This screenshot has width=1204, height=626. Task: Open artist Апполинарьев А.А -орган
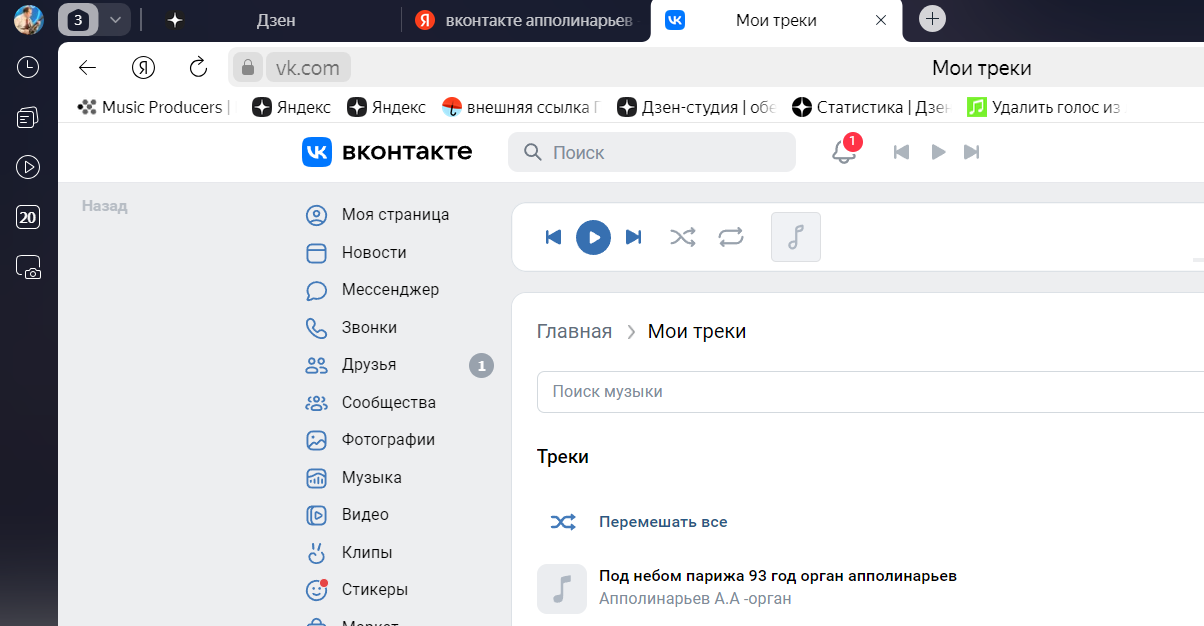(695, 599)
